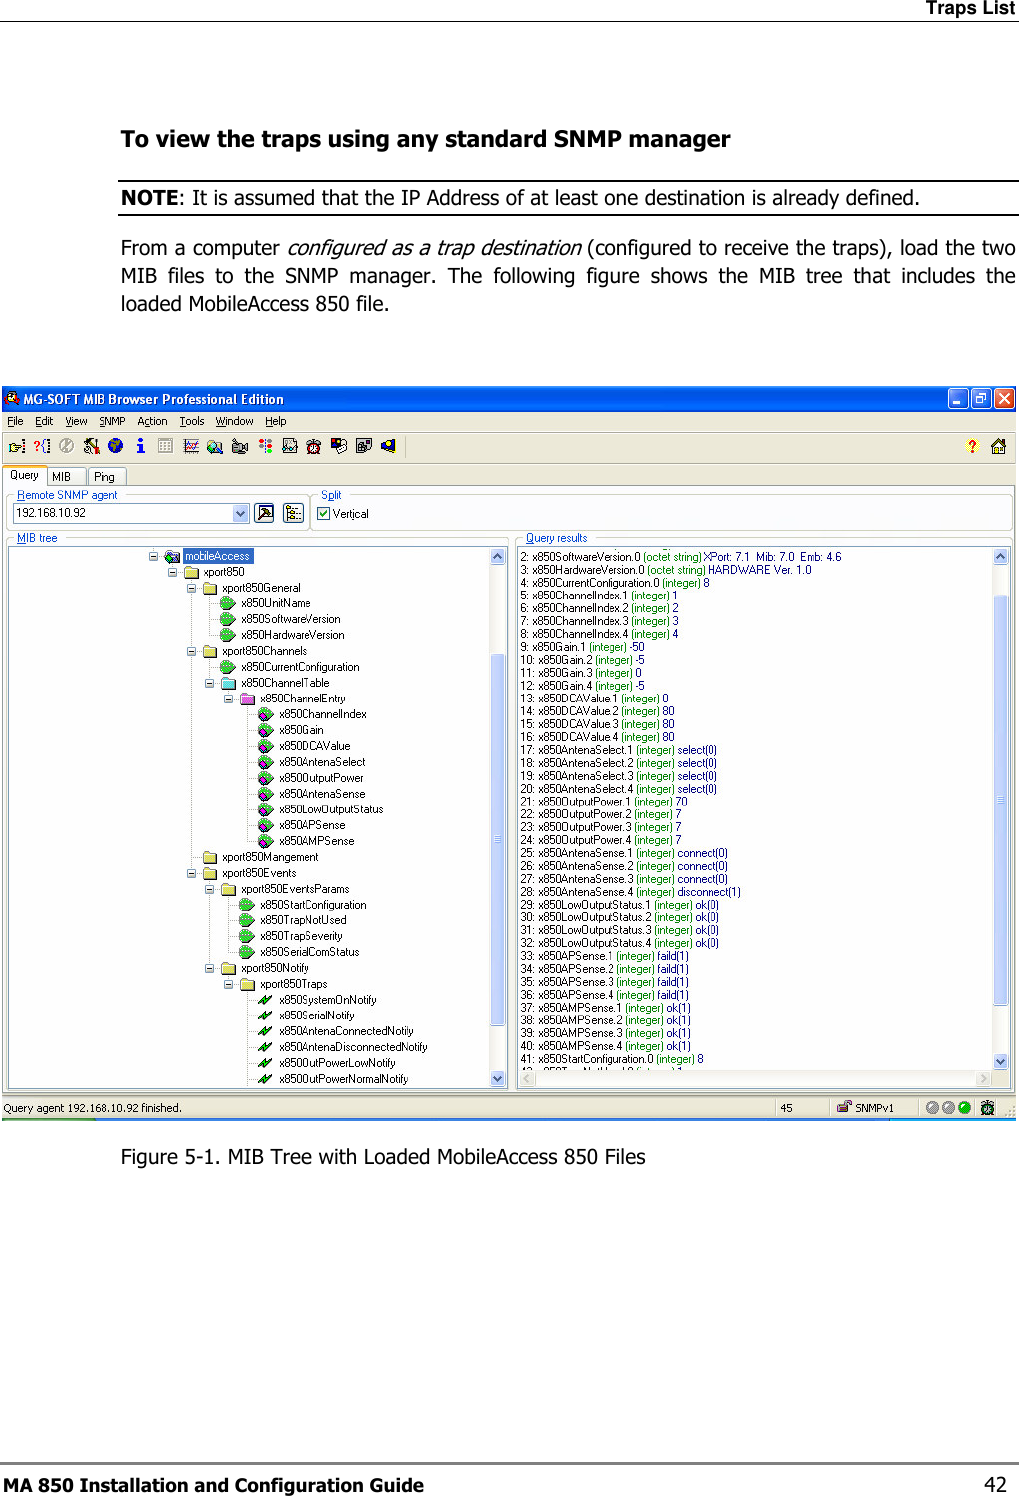The width and height of the screenshot is (1019, 1496).
Task: Open the Edit menu
Action: pos(44,421)
